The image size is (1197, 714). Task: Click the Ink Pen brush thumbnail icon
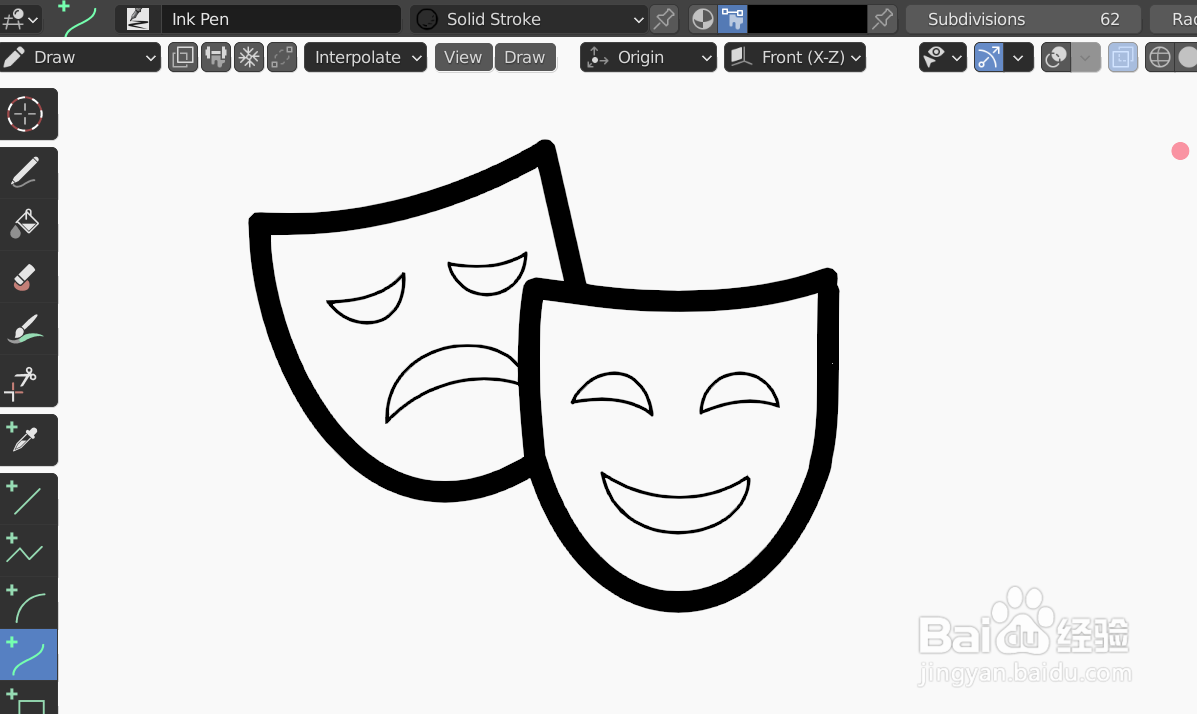tap(137, 19)
